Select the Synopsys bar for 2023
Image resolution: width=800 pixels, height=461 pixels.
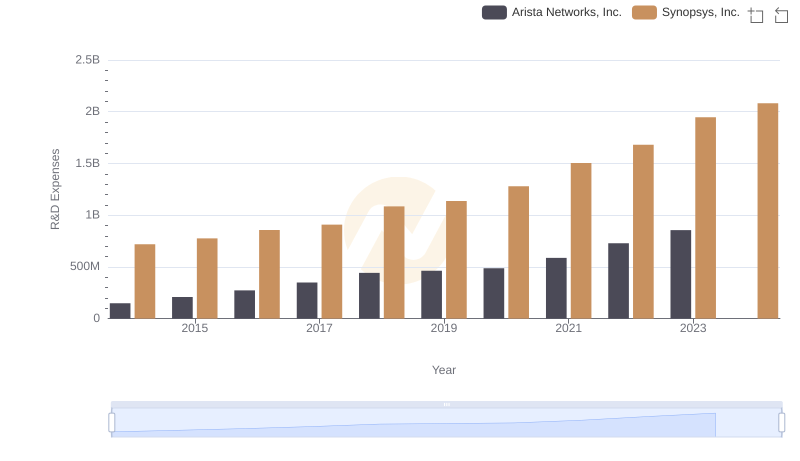tap(705, 218)
